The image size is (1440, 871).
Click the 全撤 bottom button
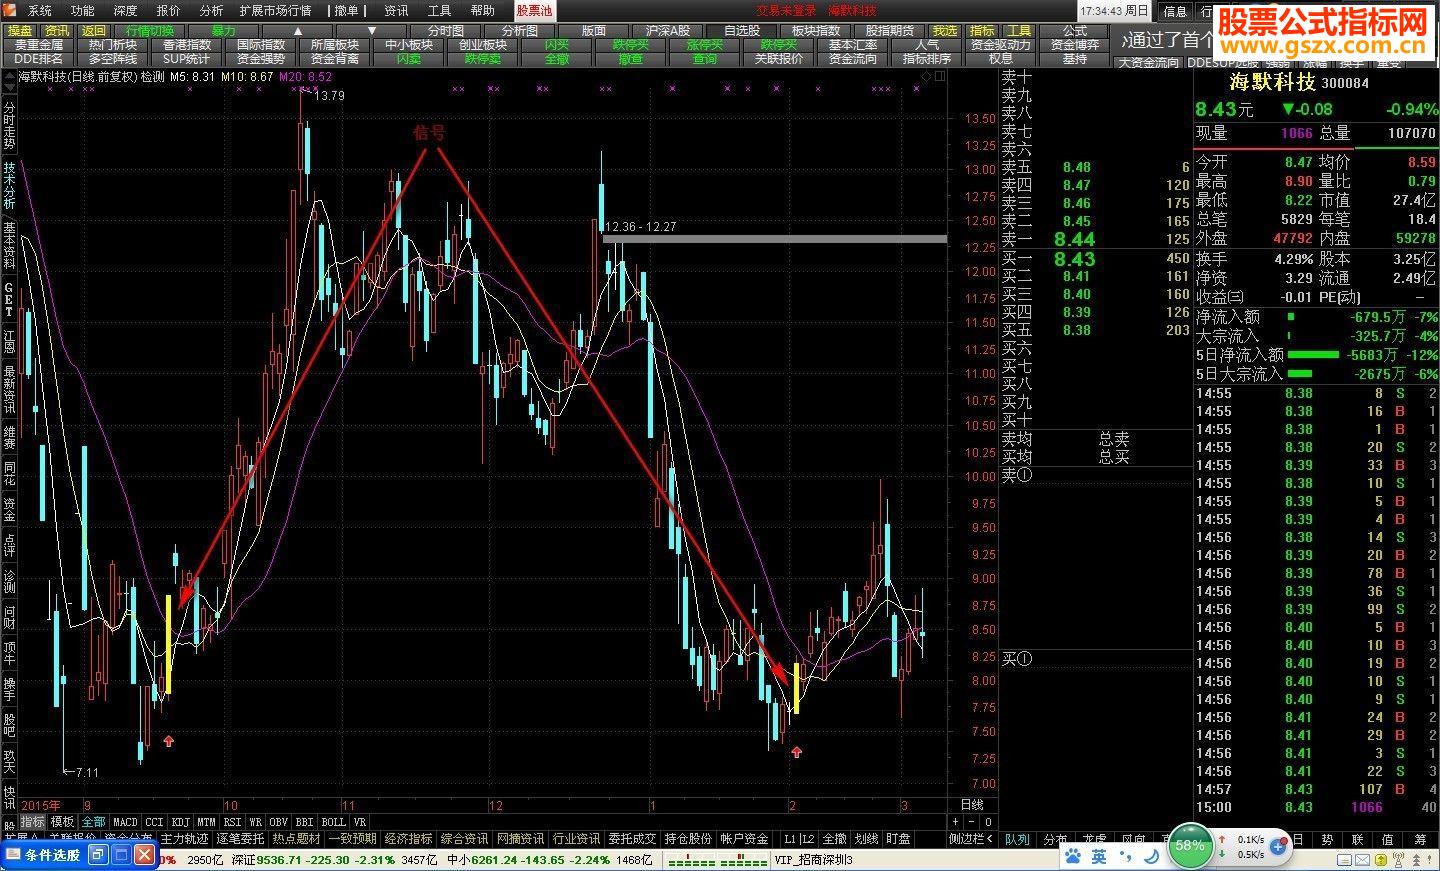pyautogui.click(x=834, y=839)
